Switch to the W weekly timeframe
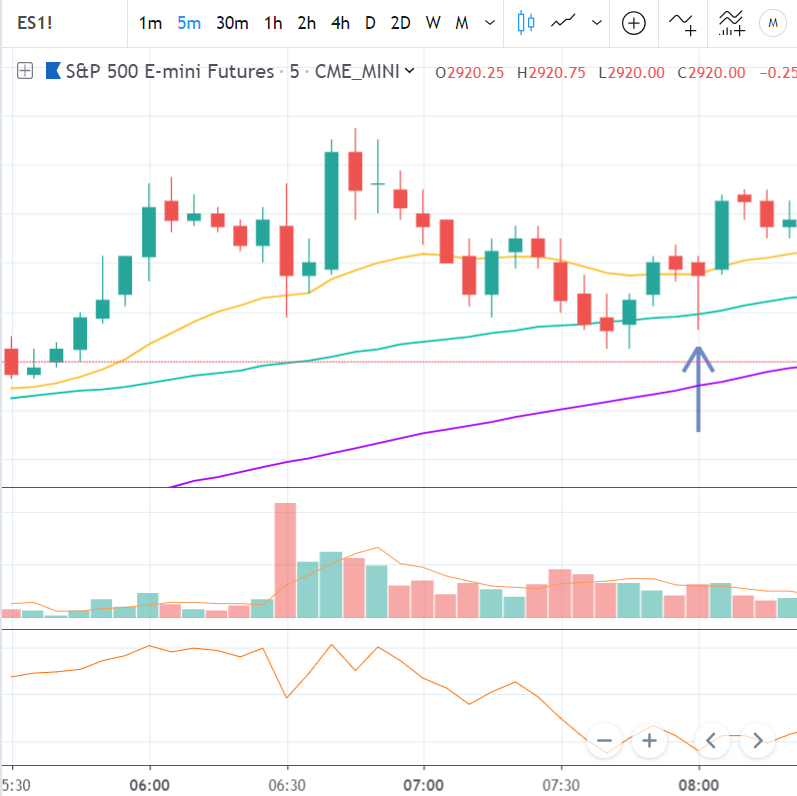 point(433,23)
